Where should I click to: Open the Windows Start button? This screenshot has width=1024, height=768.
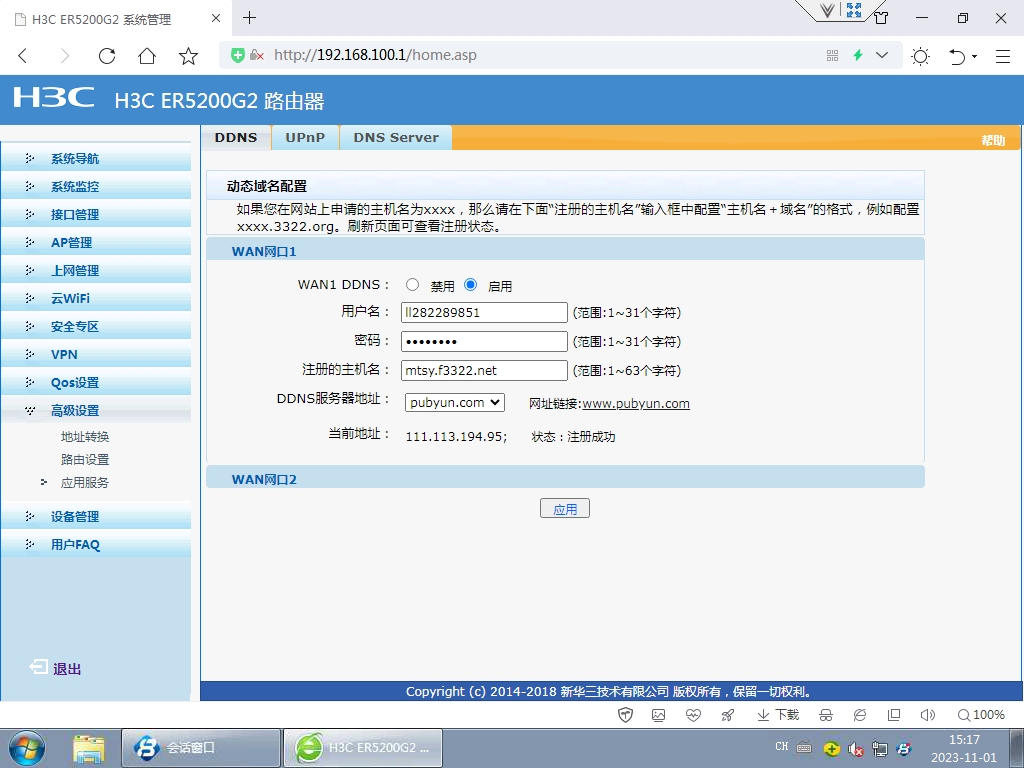26,748
